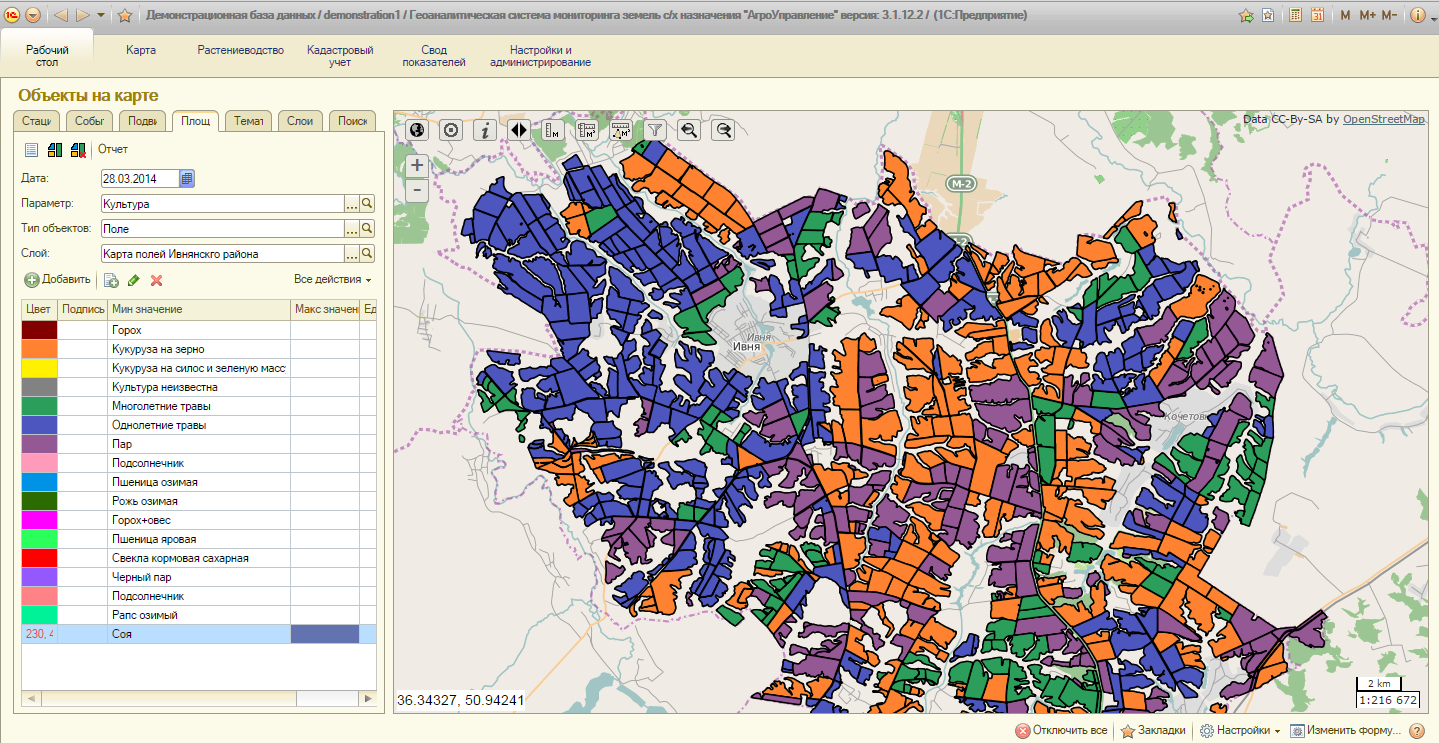1439x743 pixels.
Task: Click the Слой input field
Action: (221, 254)
